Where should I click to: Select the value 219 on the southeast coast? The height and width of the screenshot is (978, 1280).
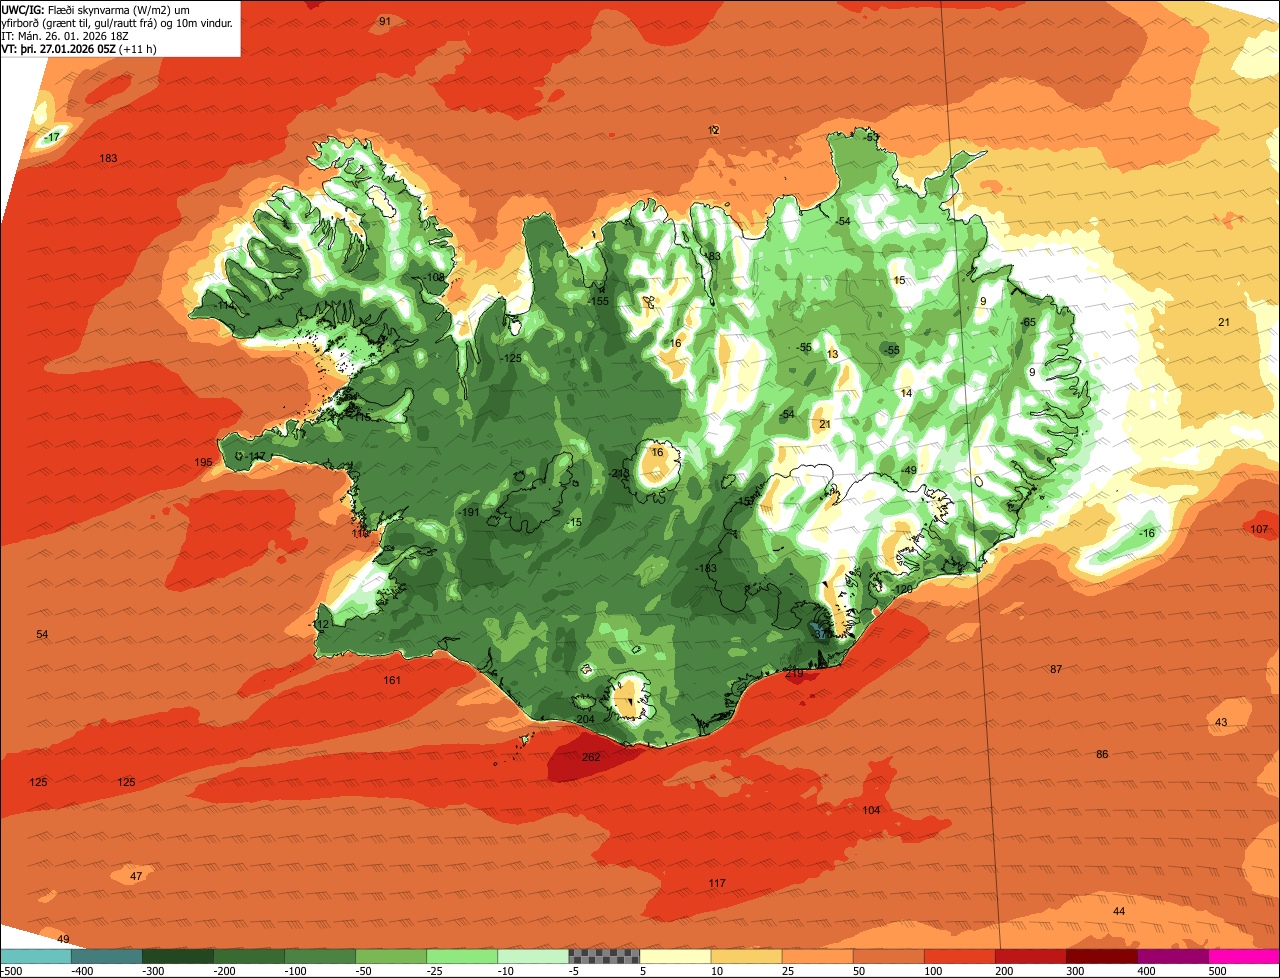click(x=794, y=673)
